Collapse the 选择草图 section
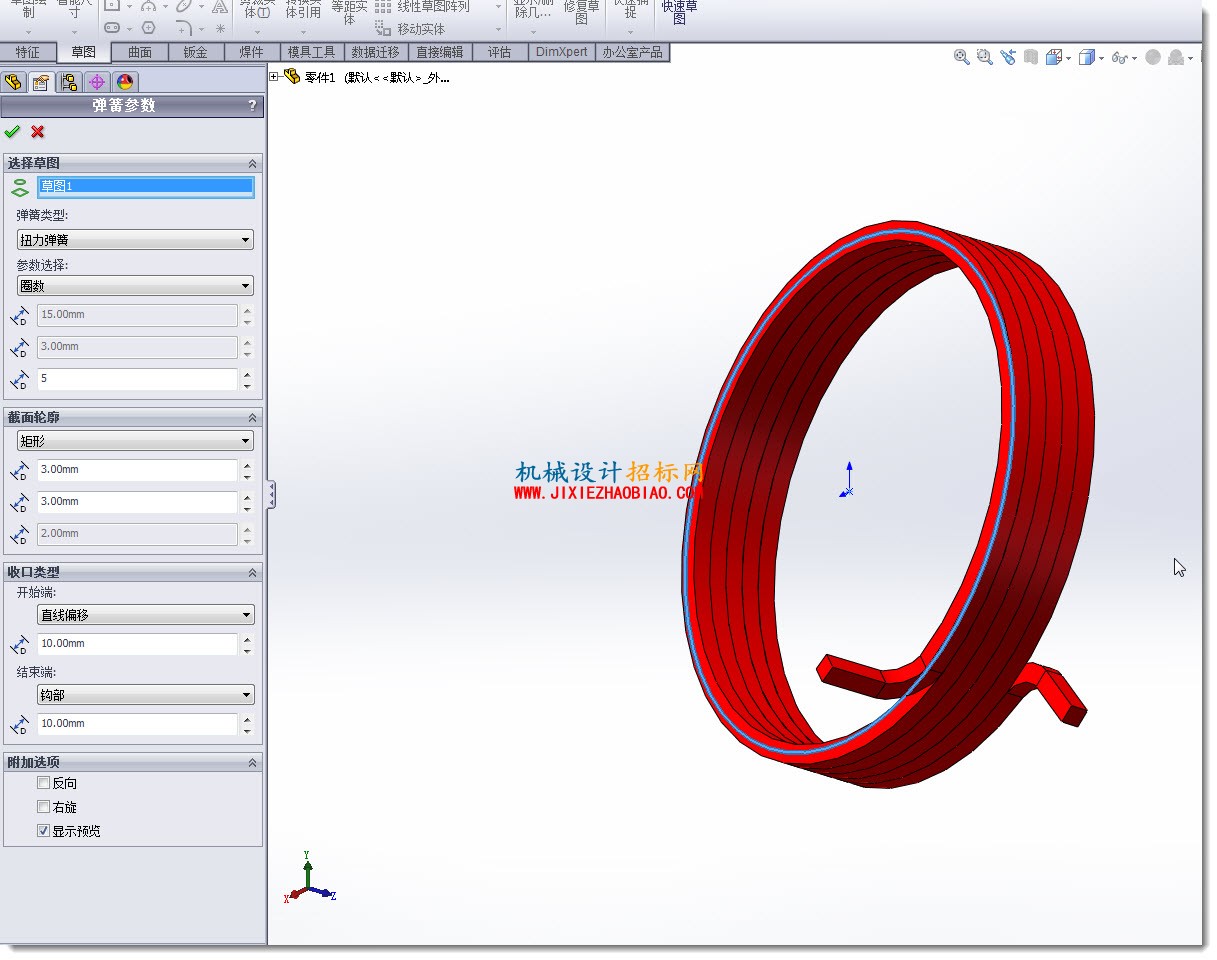The width and height of the screenshot is (1217, 960). pos(252,163)
